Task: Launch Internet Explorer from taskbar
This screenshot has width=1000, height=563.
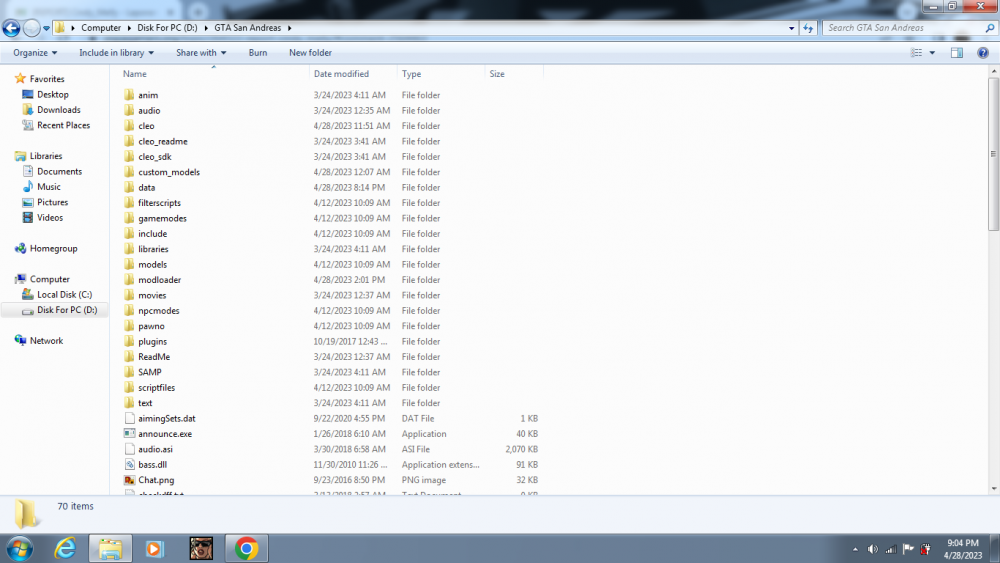Action: [x=64, y=548]
